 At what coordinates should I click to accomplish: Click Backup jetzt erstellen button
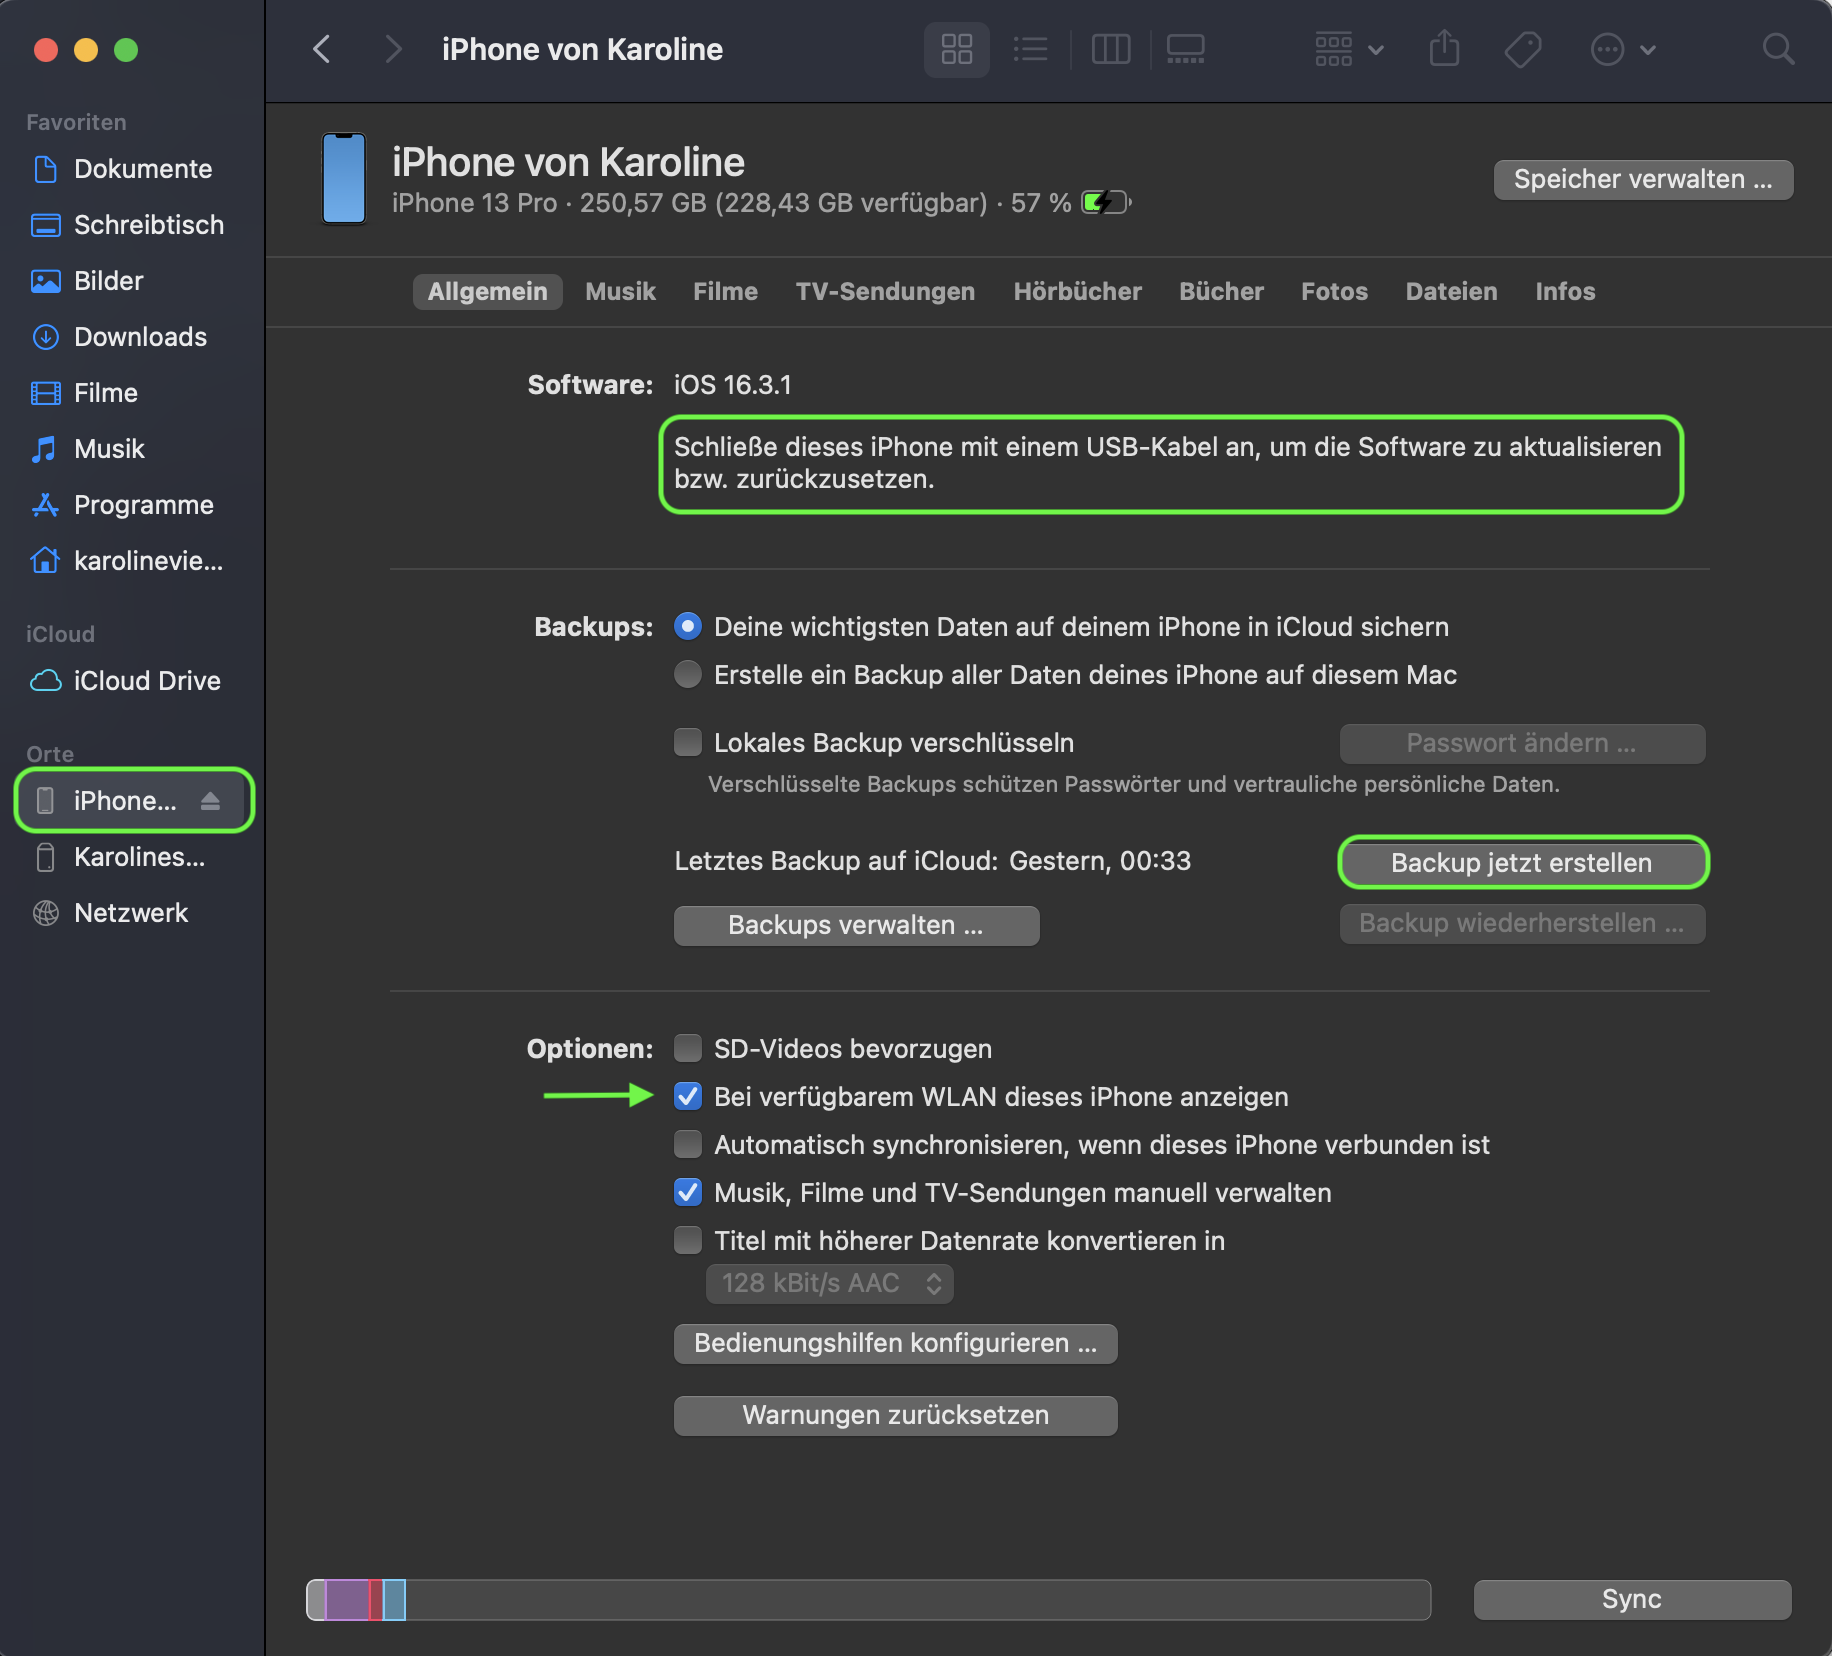pyautogui.click(x=1521, y=863)
